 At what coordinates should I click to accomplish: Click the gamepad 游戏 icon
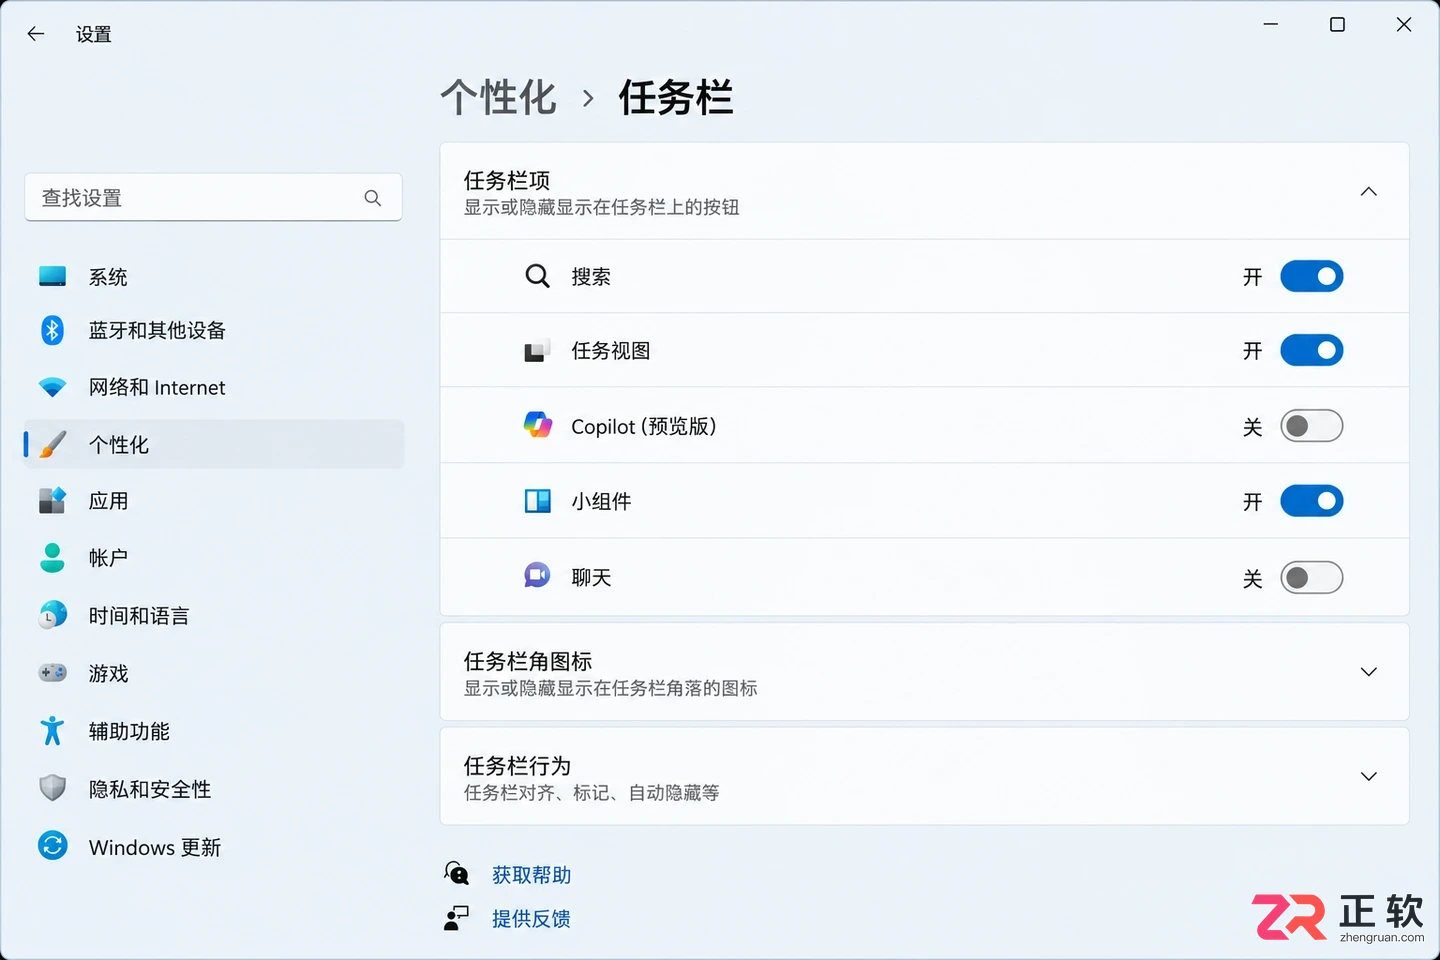pyautogui.click(x=52, y=673)
